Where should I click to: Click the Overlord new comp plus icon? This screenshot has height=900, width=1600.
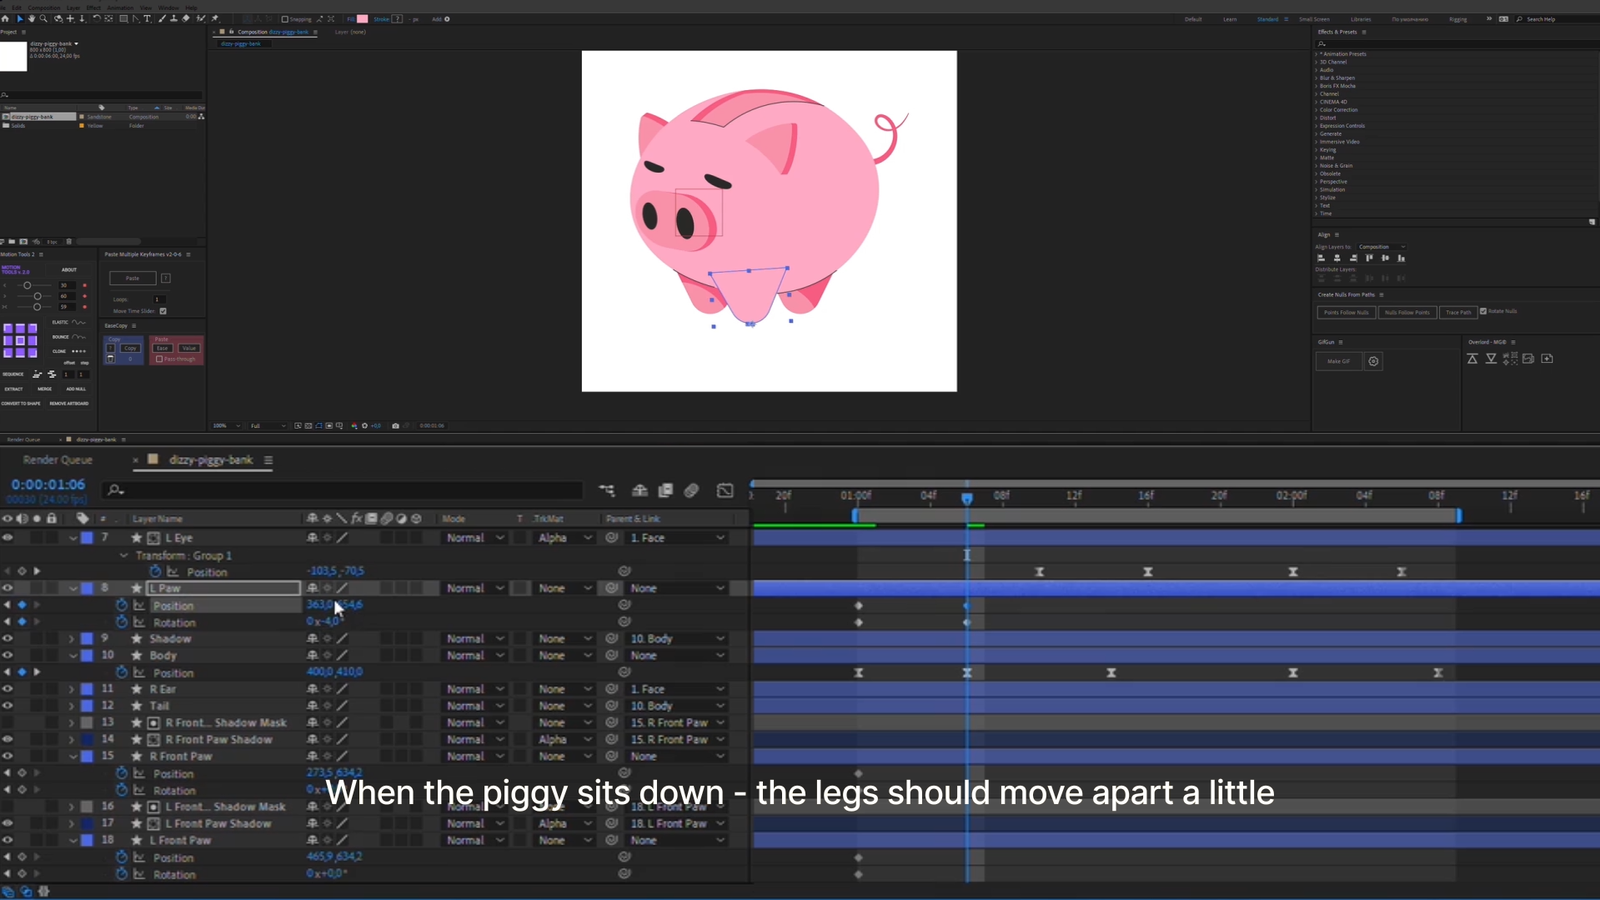tap(1547, 359)
